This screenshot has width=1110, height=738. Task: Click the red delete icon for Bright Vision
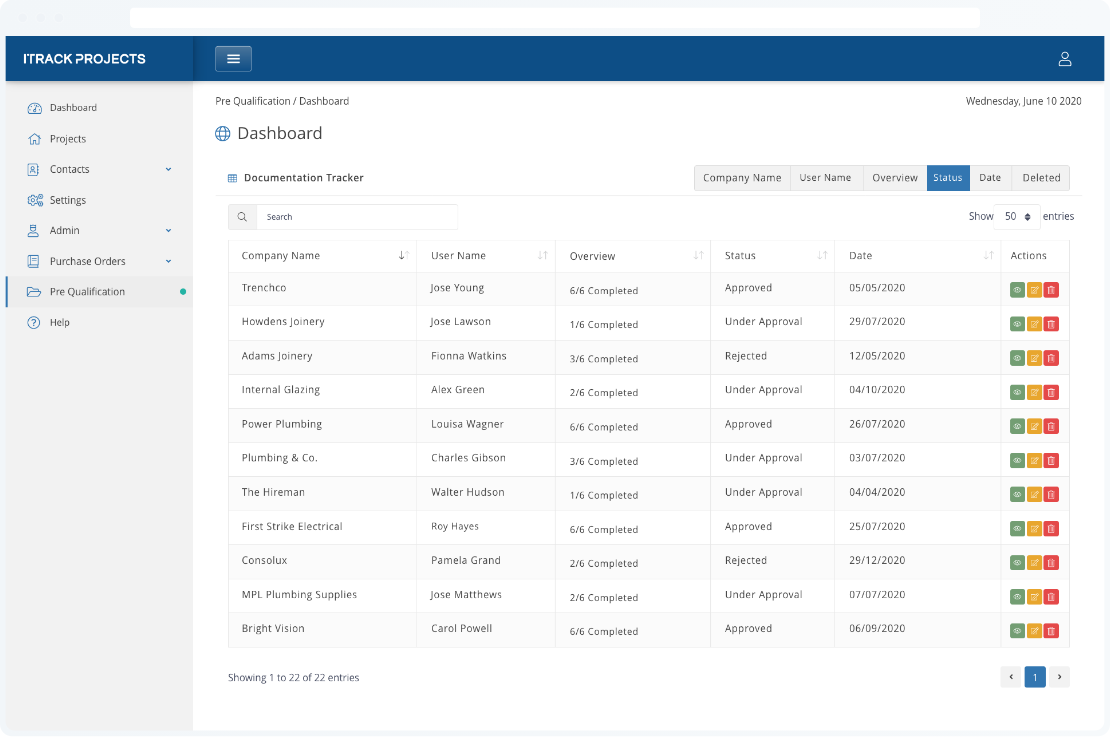[1051, 631]
